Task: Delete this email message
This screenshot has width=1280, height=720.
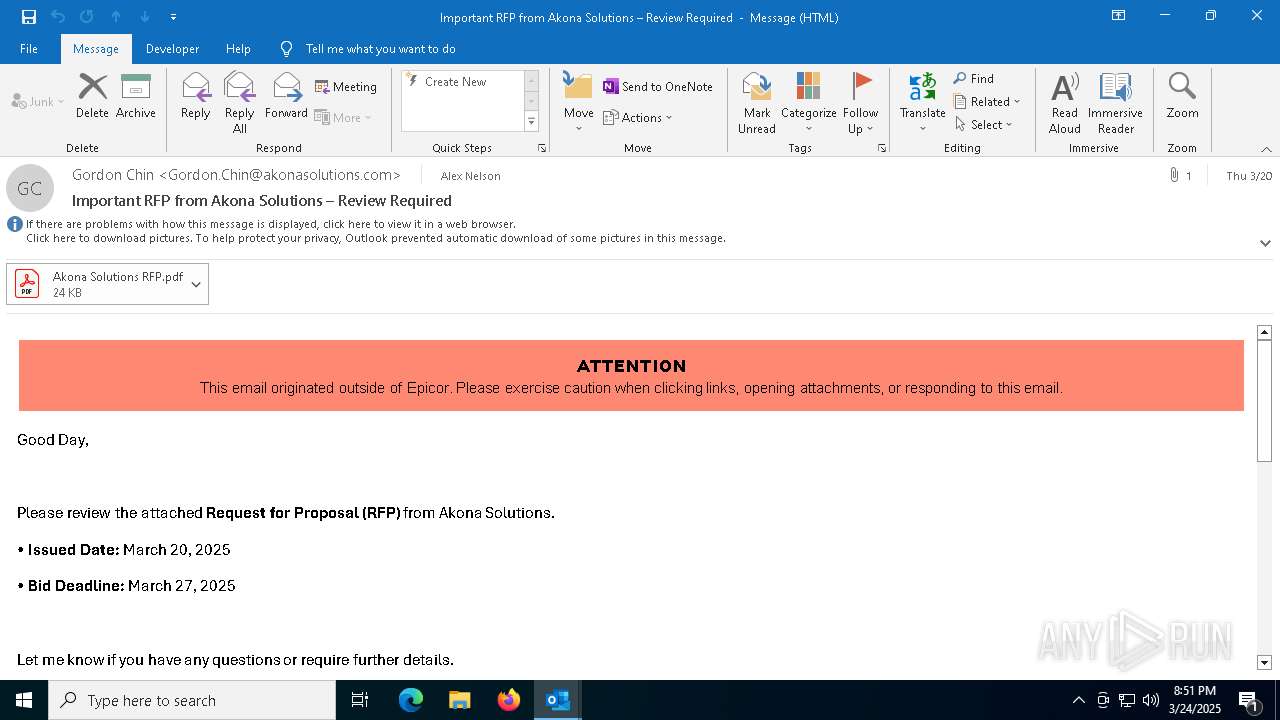Action: [93, 97]
